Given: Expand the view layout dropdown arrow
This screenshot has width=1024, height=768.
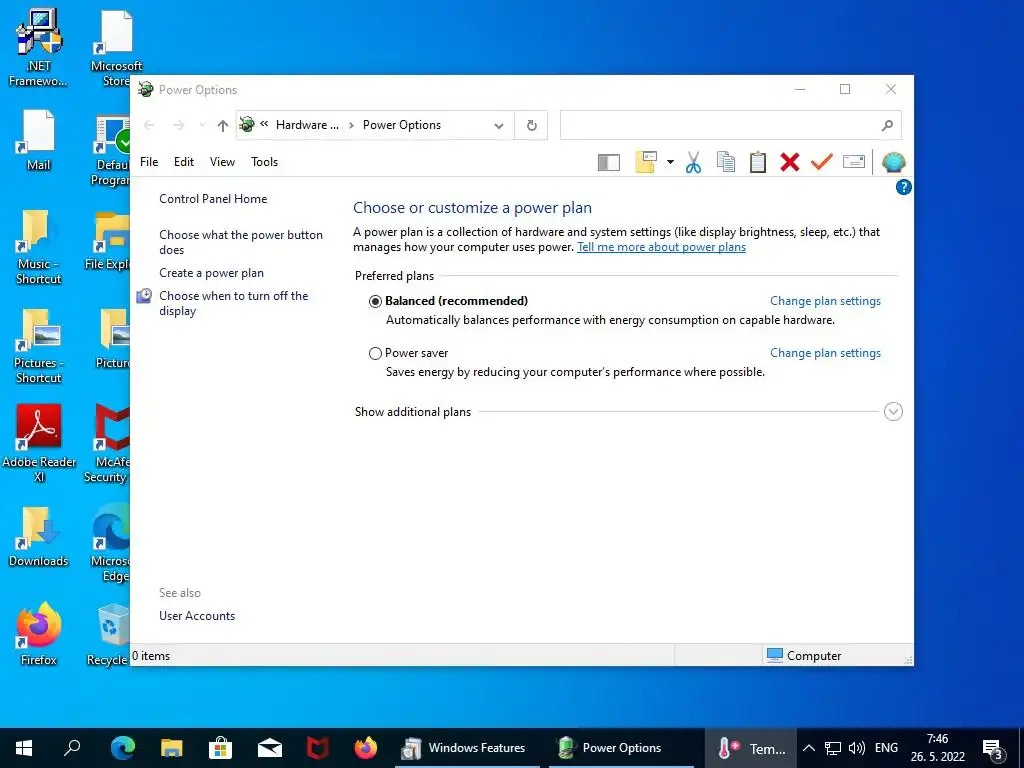Looking at the screenshot, I should coord(670,162).
